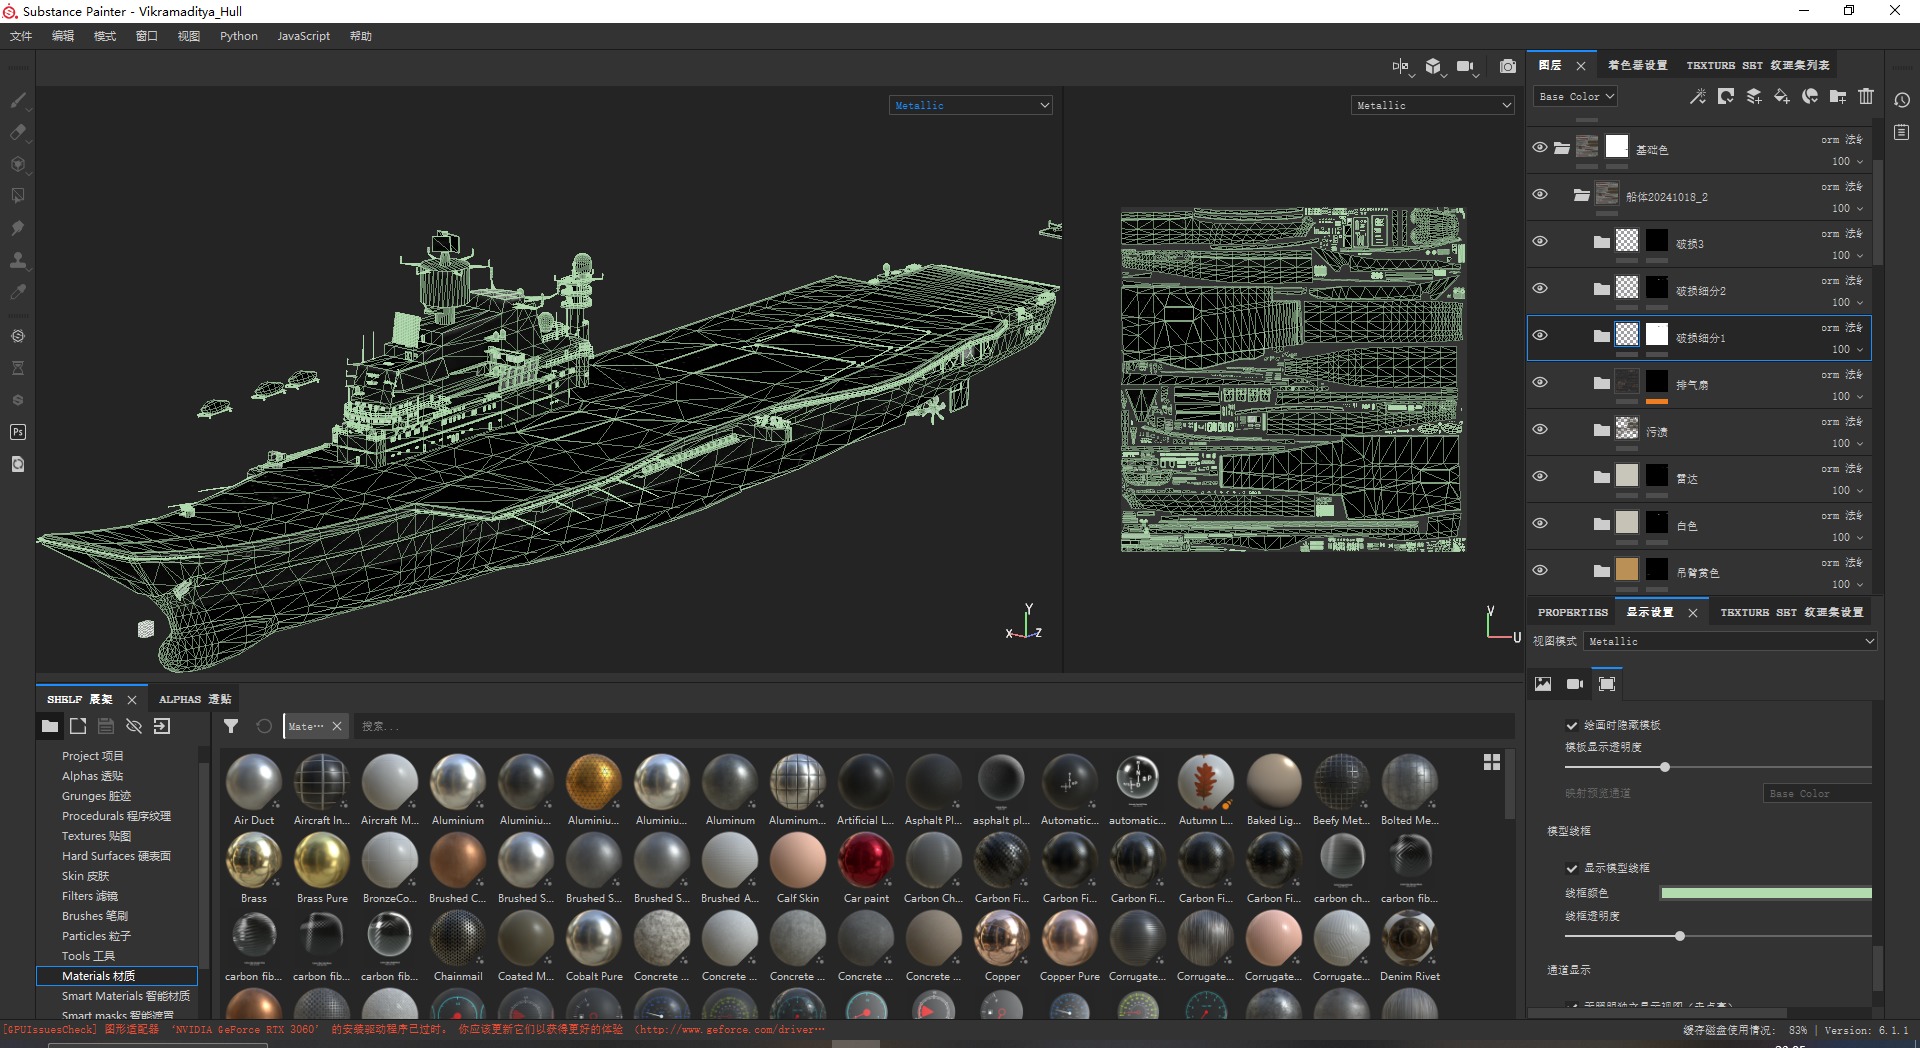Open 3D viewport Metallic mode dropdown
The width and height of the screenshot is (1920, 1048).
click(x=971, y=105)
